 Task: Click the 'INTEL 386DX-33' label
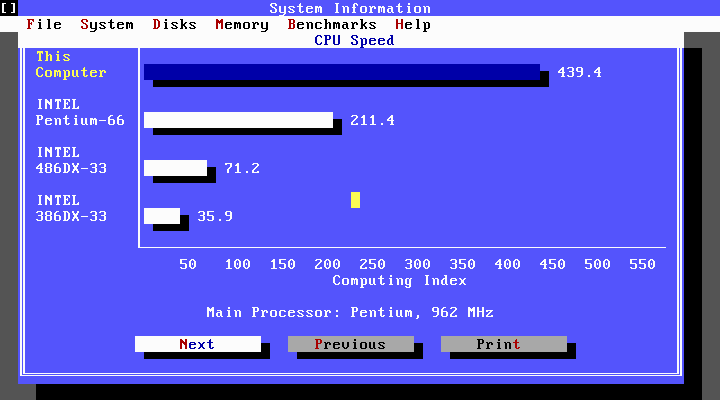point(71,208)
